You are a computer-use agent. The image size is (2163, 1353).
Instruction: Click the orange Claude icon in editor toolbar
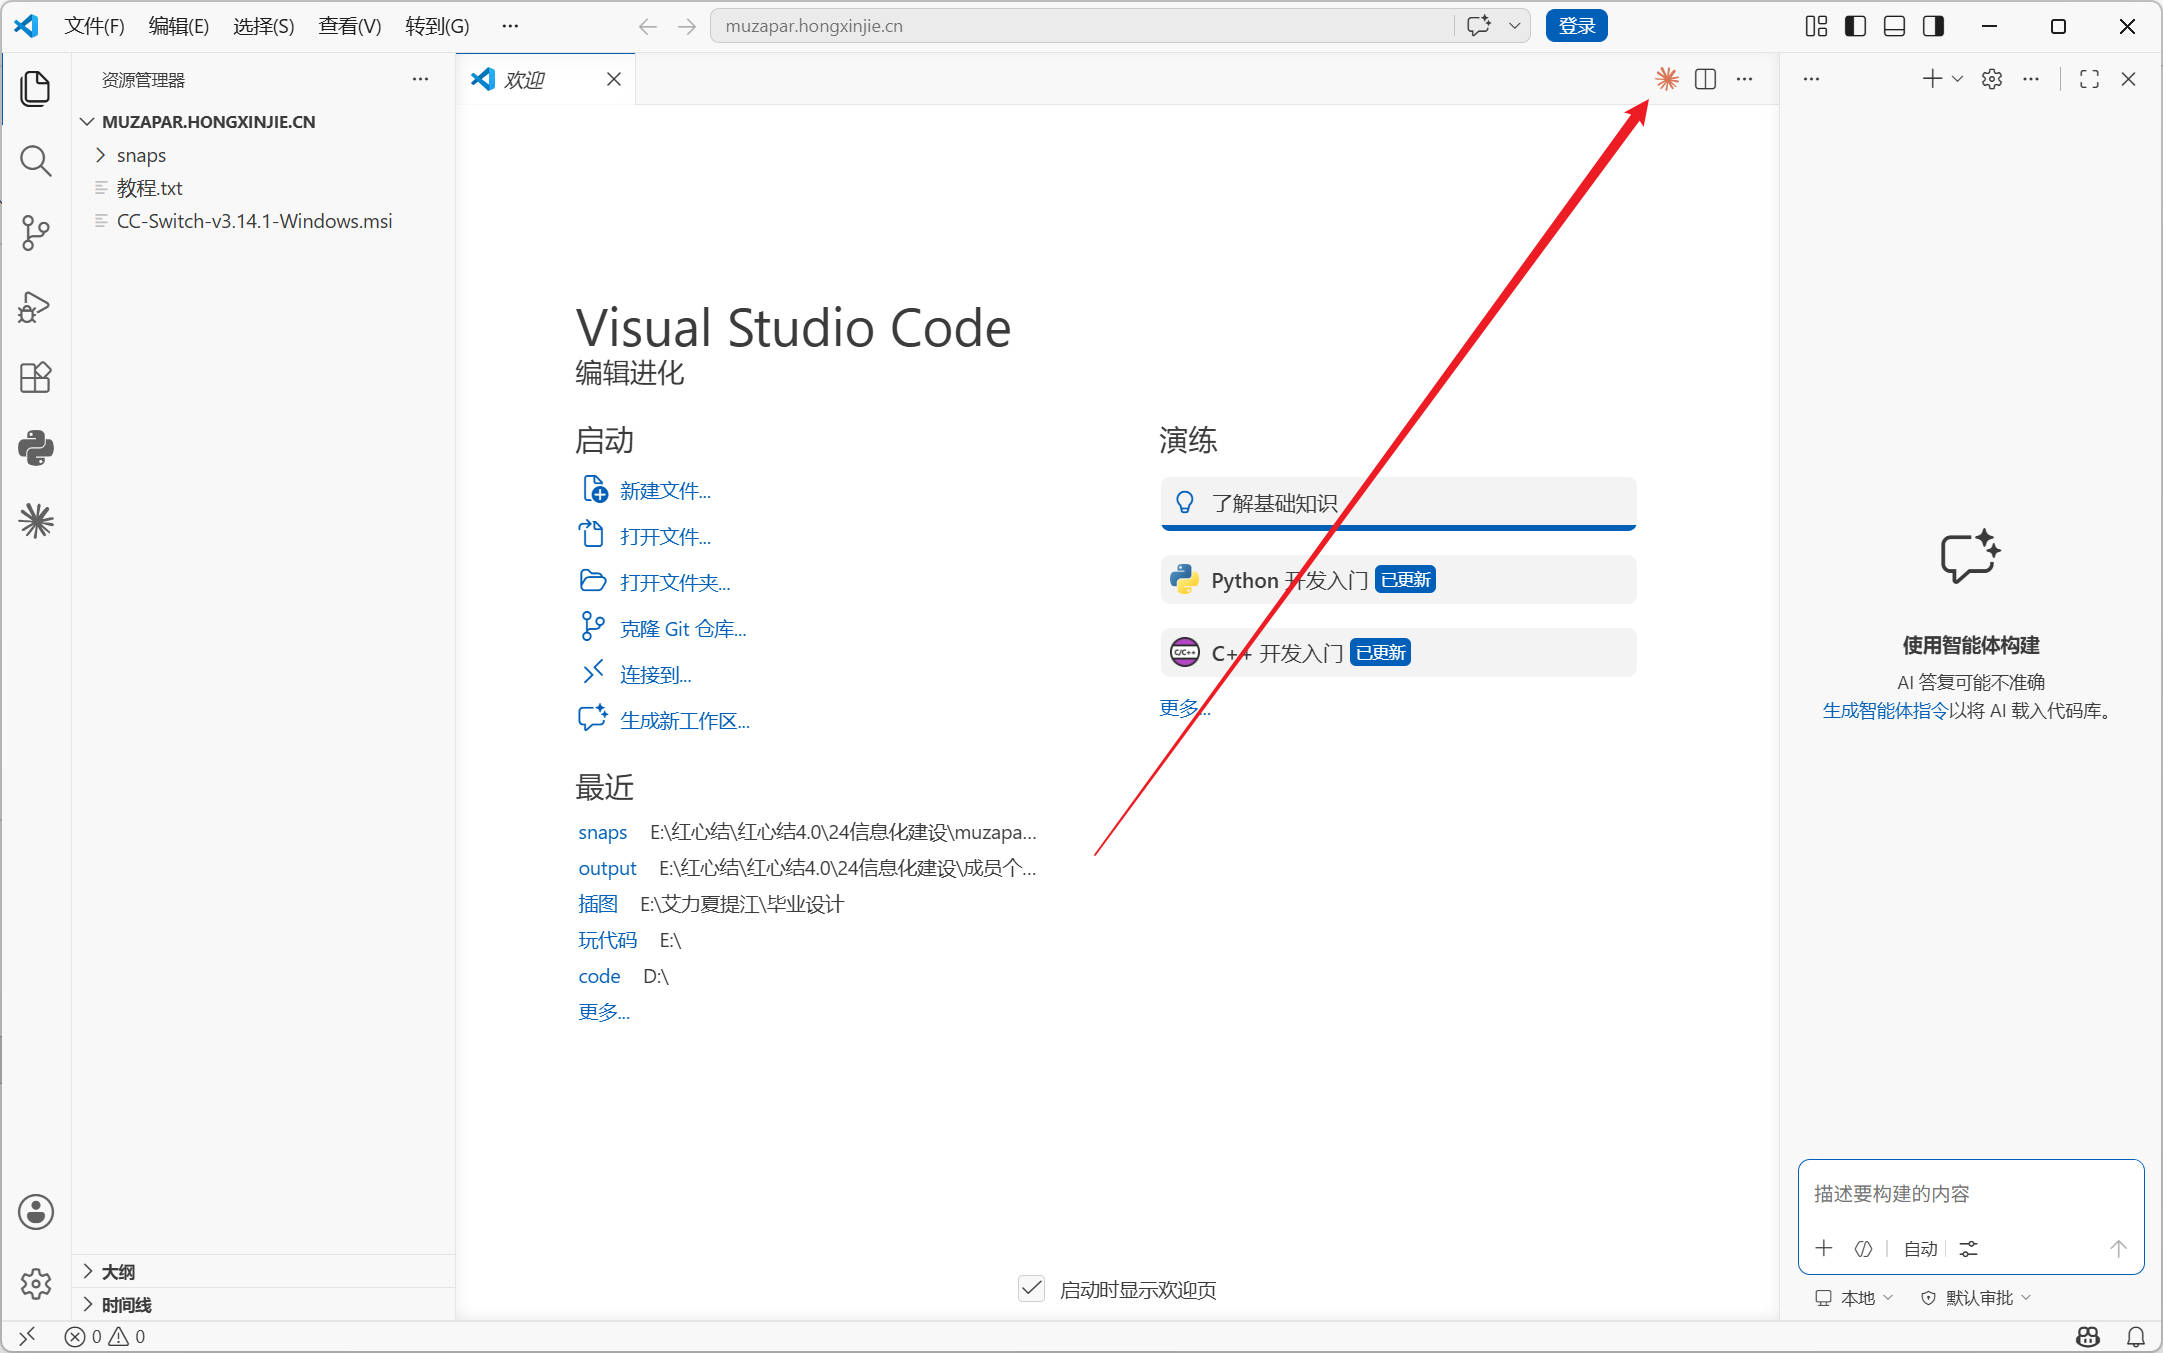coord(1666,79)
